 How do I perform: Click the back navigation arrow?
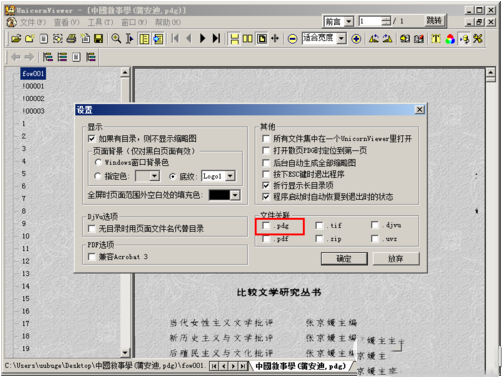point(15,57)
